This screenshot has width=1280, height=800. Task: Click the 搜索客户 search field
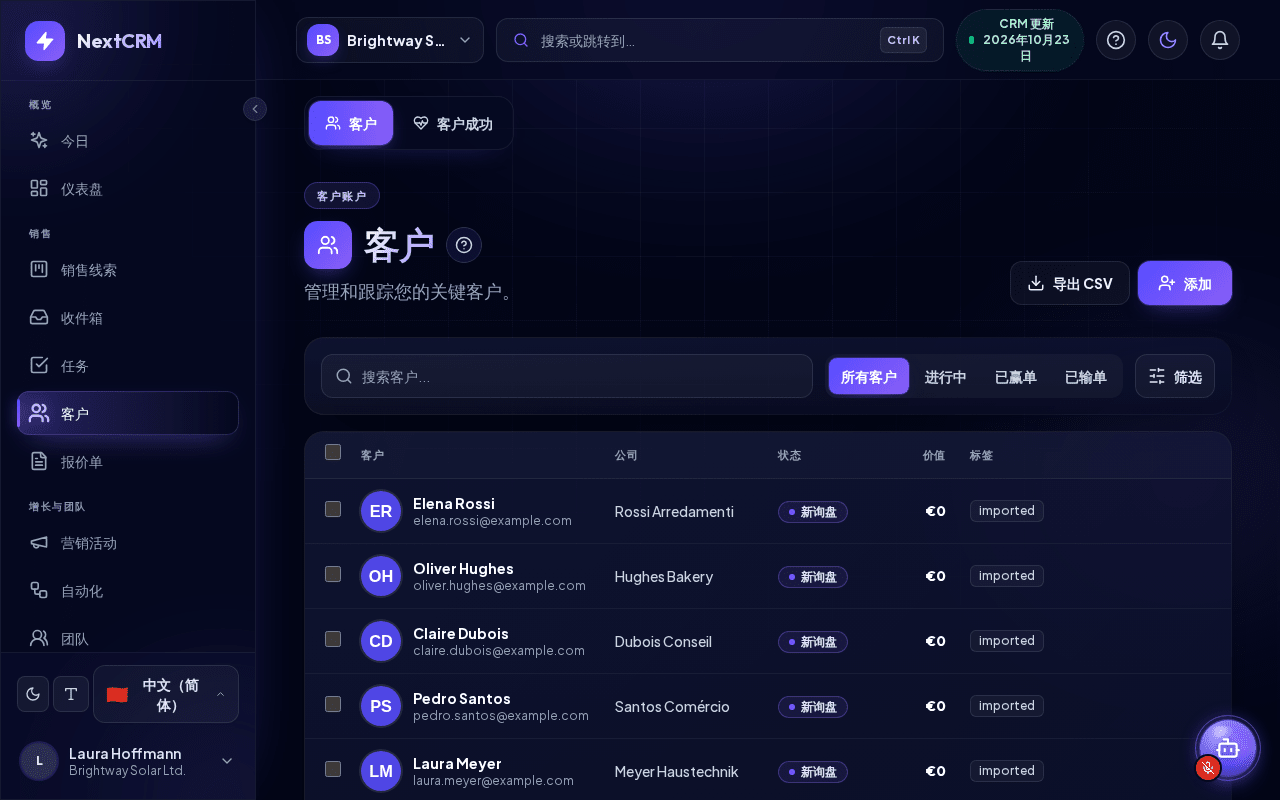point(567,376)
